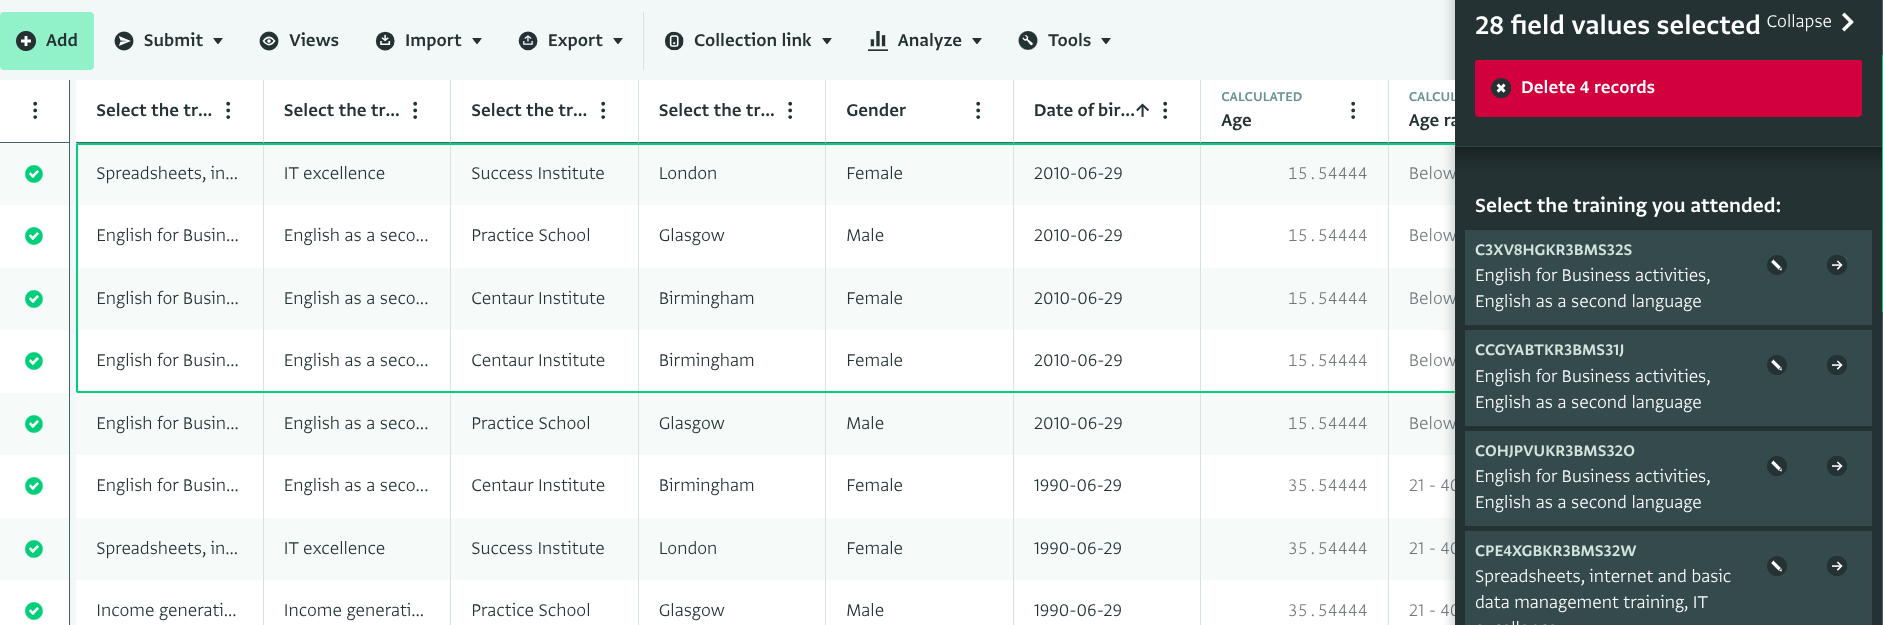
Task: Click the edit pencil icon for record COHJPVUKR3BMS32O
Action: tap(1776, 466)
